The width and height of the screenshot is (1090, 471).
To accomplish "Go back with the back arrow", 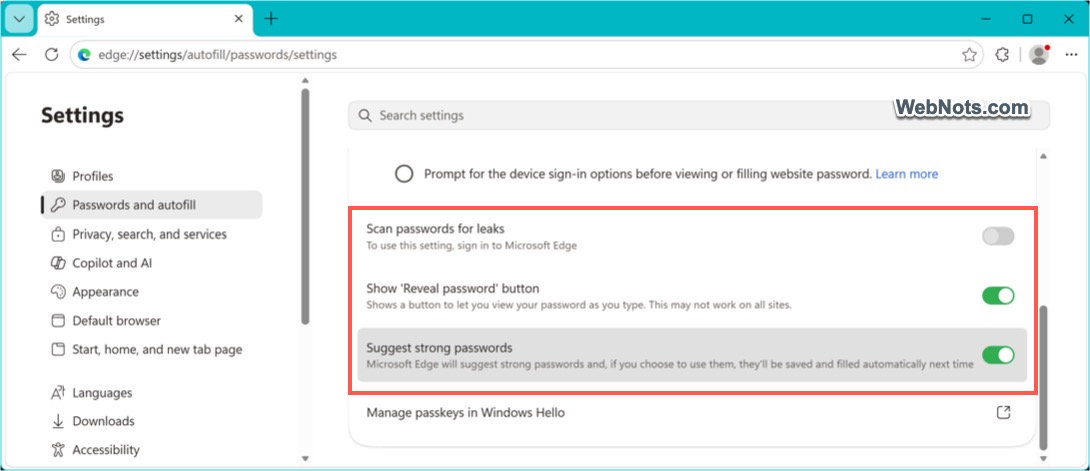I will 19,55.
